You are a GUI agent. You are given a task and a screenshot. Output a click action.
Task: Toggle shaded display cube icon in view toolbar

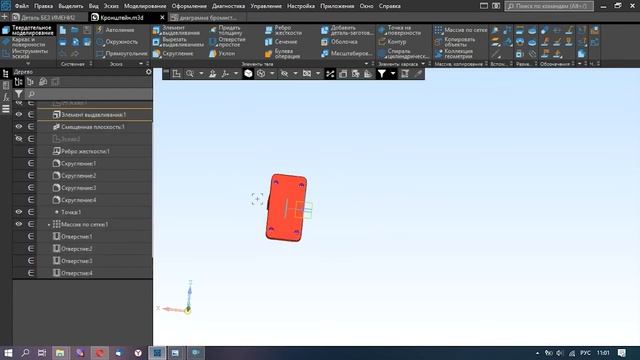click(x=248, y=73)
